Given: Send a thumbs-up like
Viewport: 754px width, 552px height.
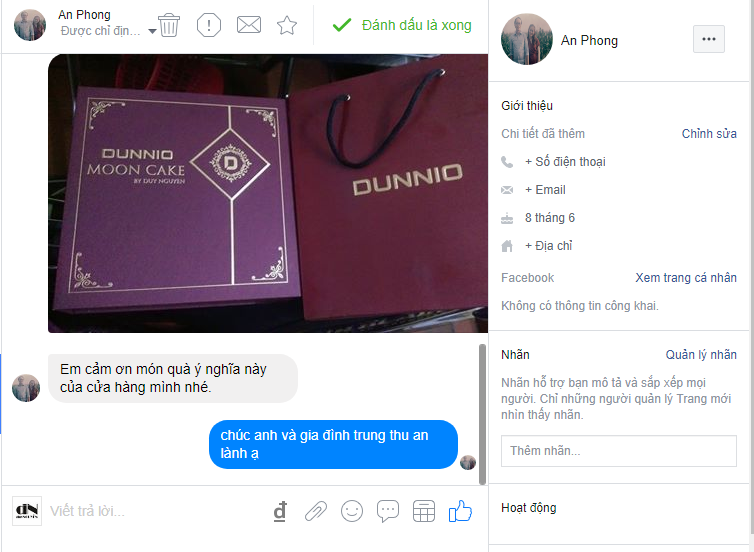Looking at the screenshot, I should tap(460, 511).
